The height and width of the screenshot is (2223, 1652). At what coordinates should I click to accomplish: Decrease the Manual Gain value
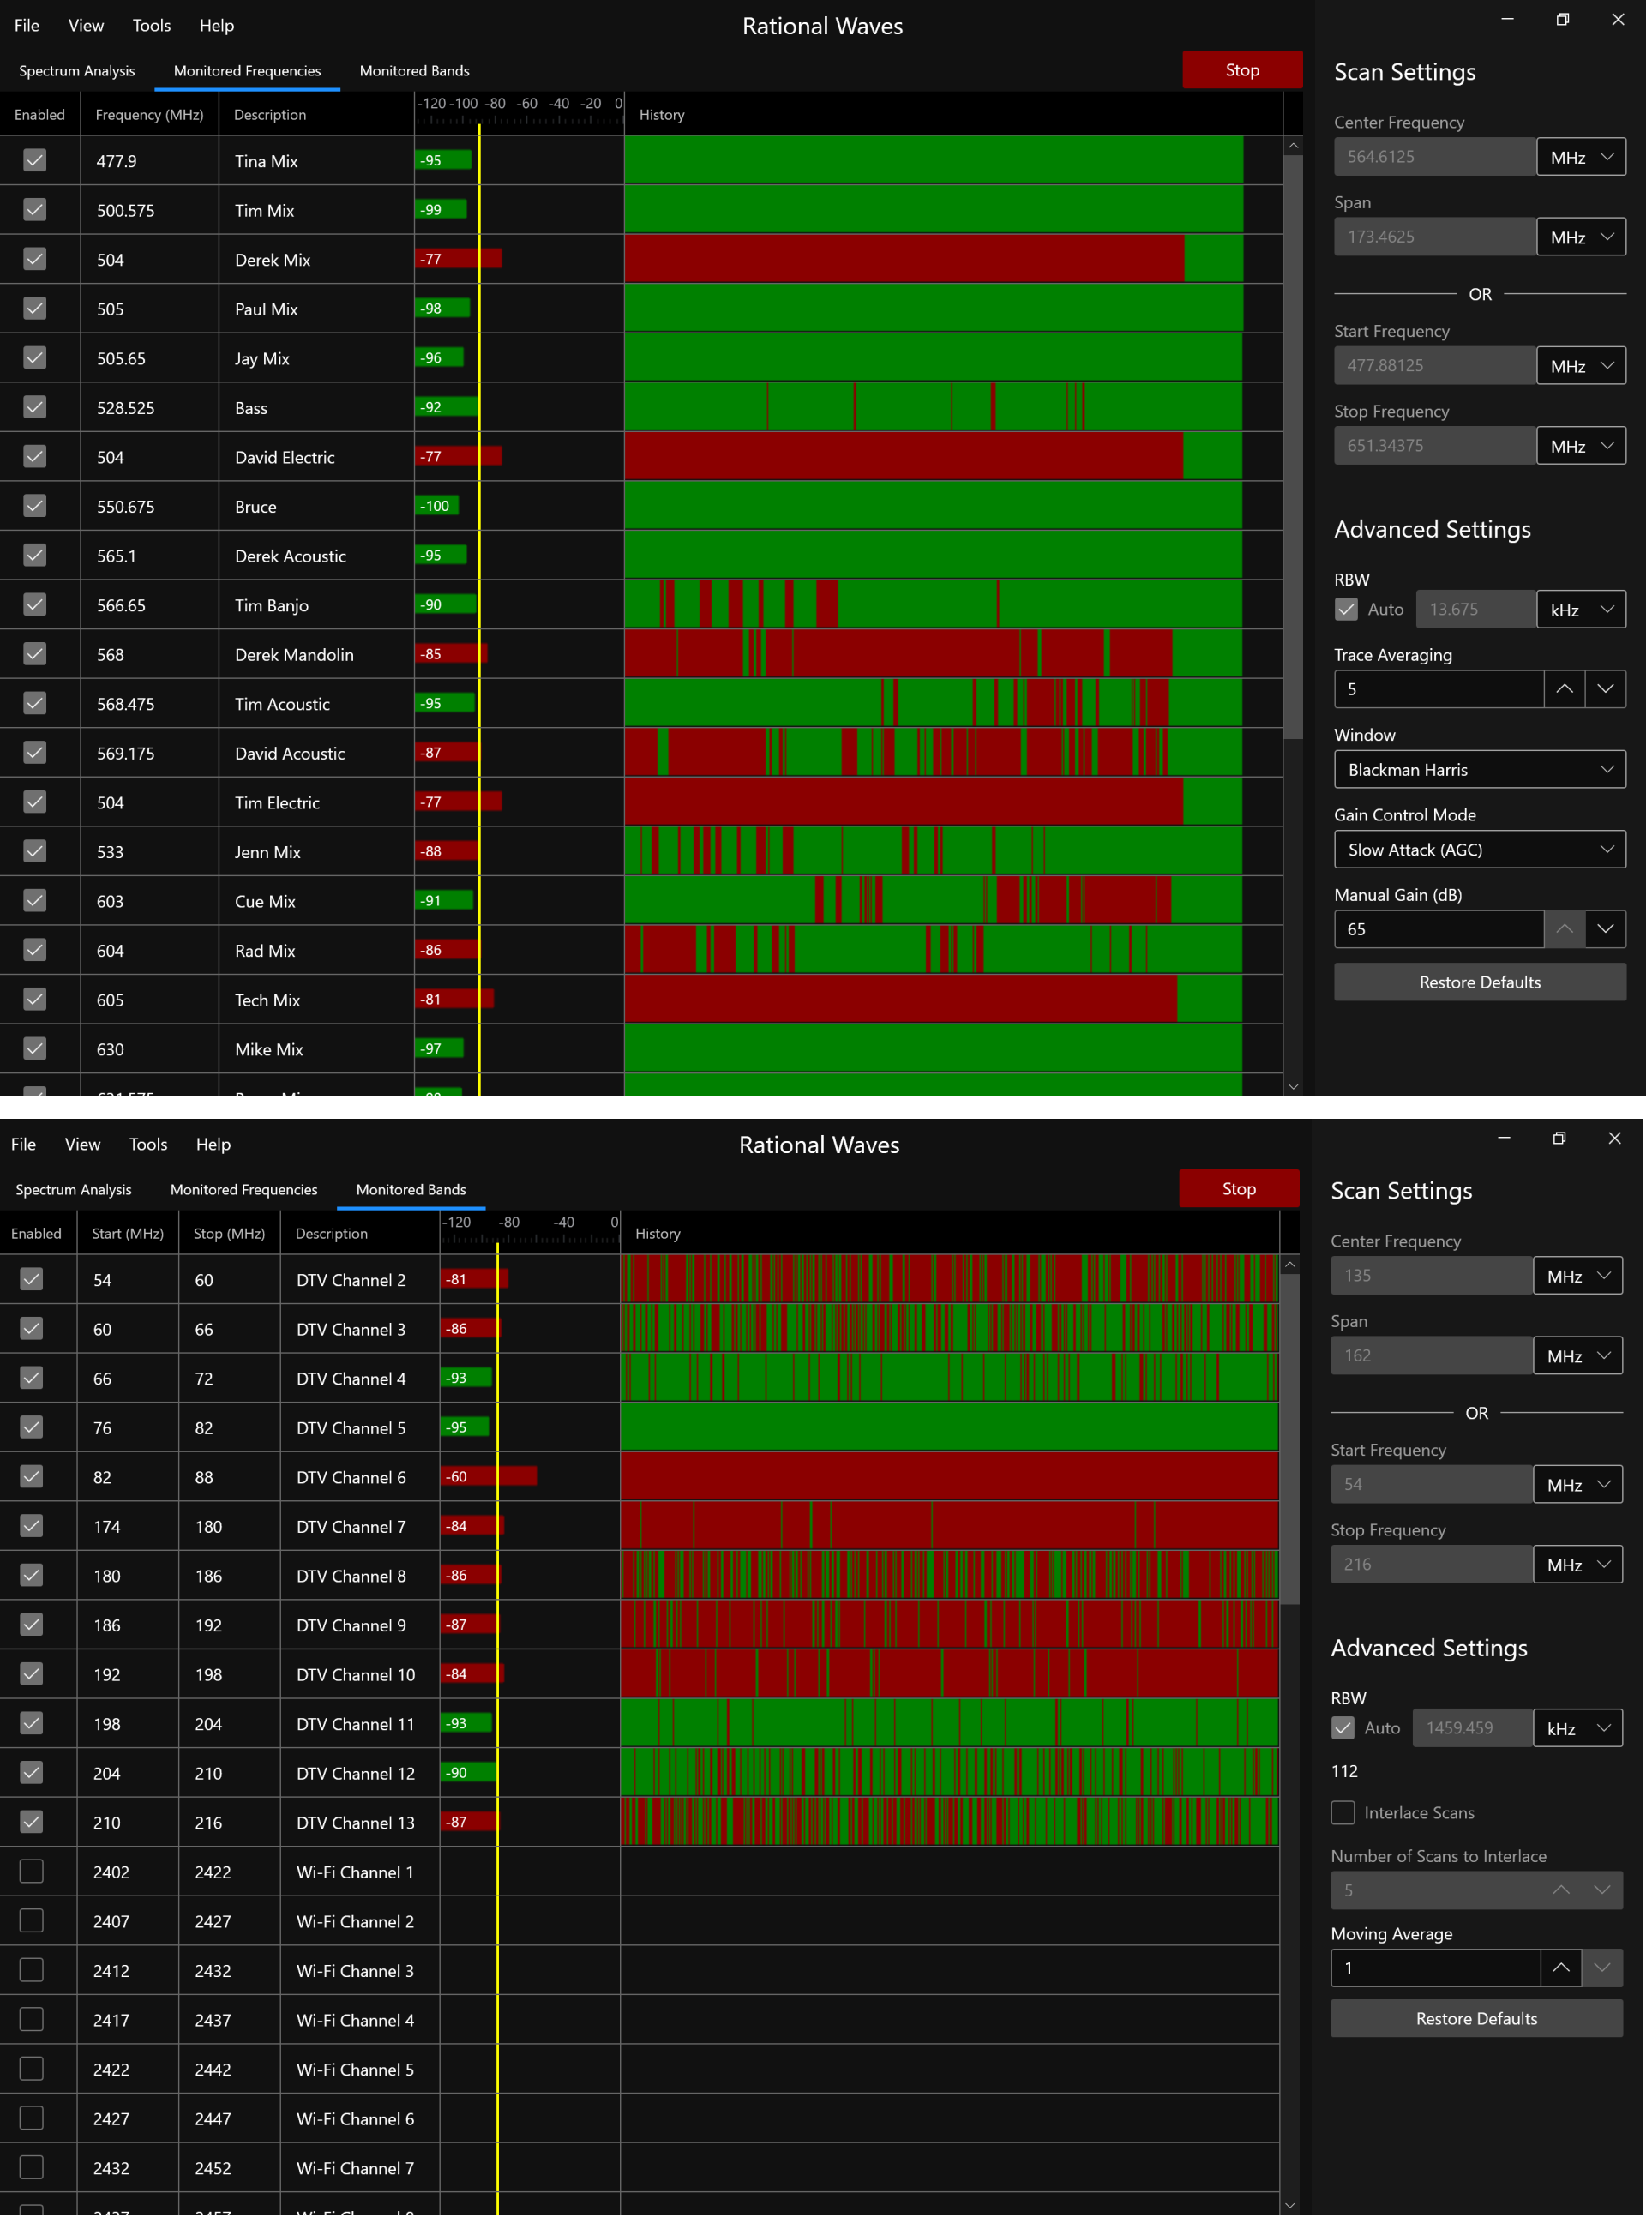click(1605, 929)
